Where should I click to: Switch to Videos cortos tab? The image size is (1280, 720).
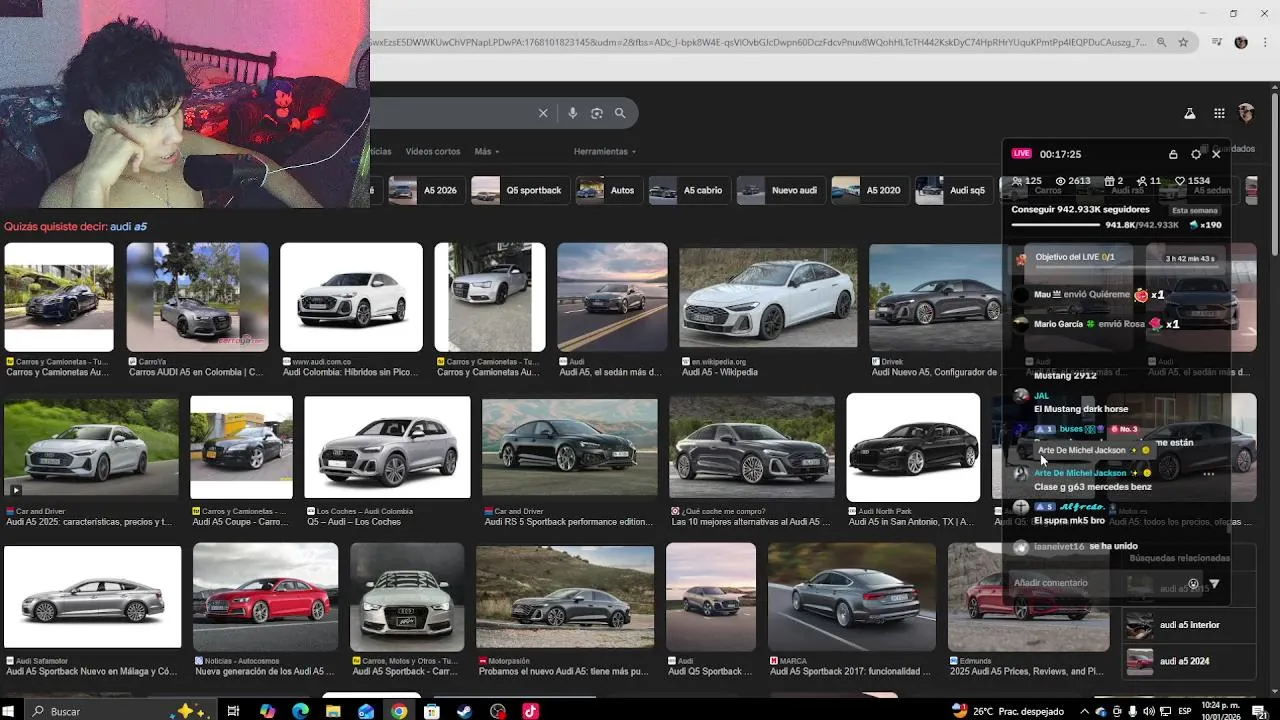[x=433, y=152]
